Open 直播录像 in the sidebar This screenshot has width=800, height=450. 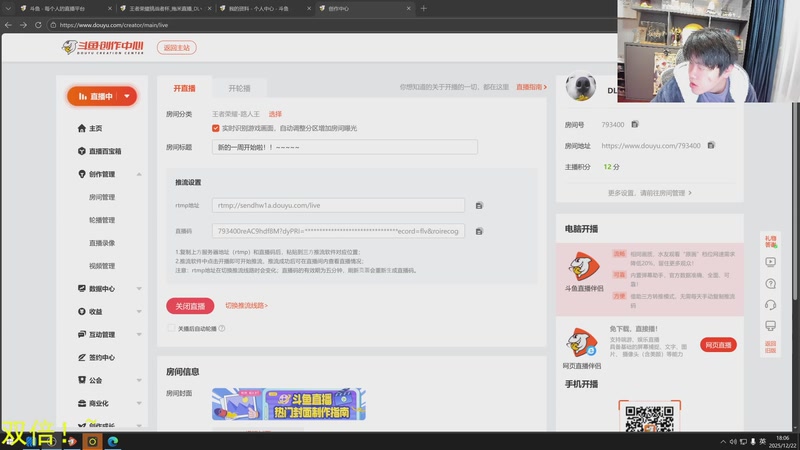click(x=102, y=243)
